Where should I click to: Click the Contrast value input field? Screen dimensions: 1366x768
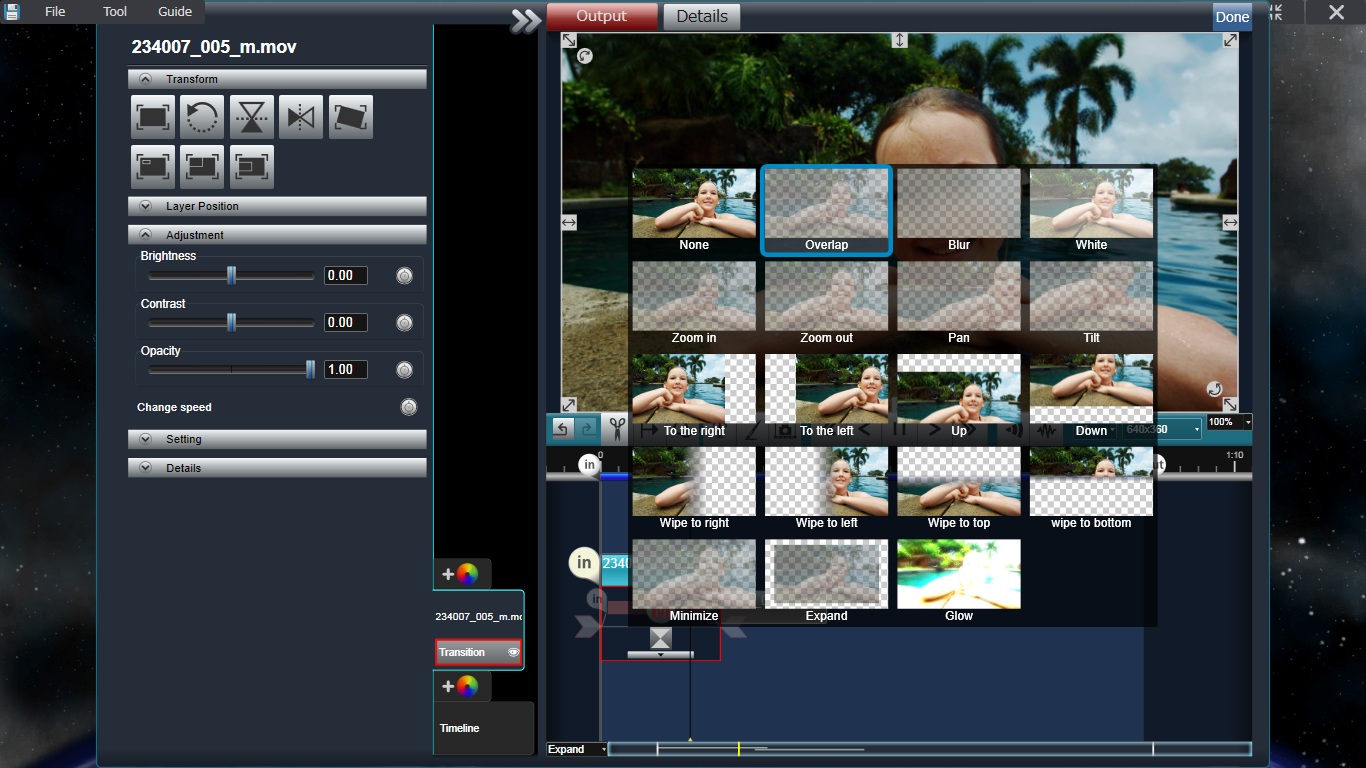click(345, 323)
